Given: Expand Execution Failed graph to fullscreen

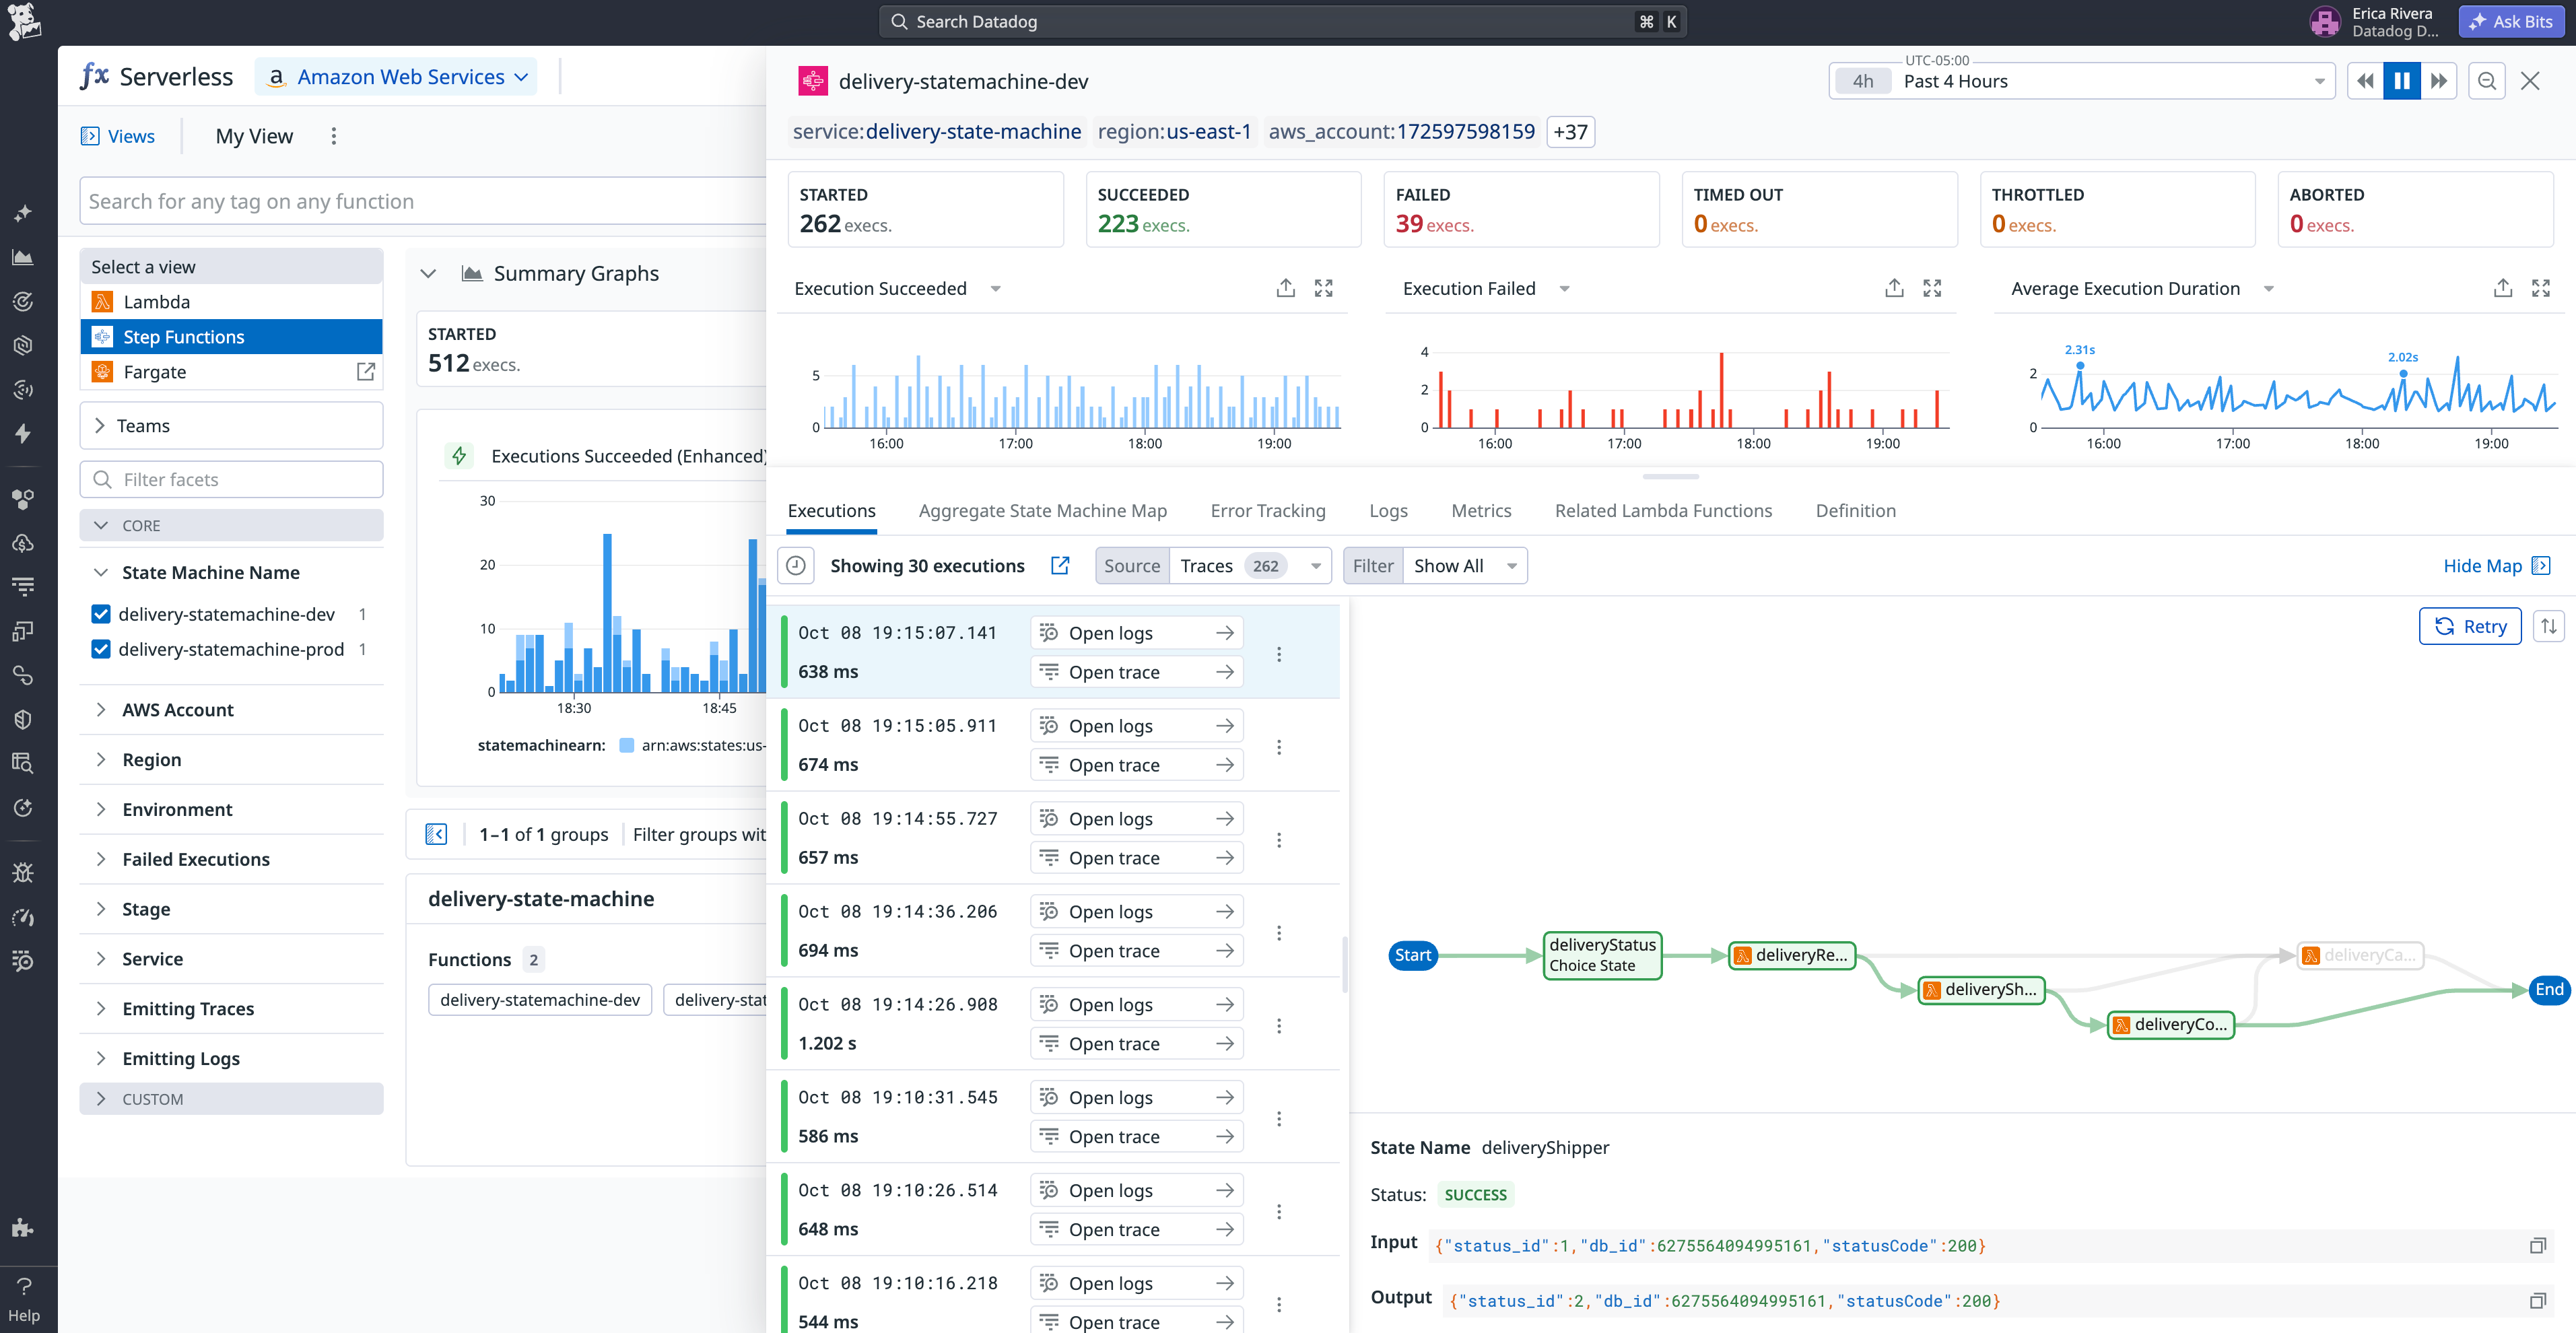Looking at the screenshot, I should pos(1932,288).
